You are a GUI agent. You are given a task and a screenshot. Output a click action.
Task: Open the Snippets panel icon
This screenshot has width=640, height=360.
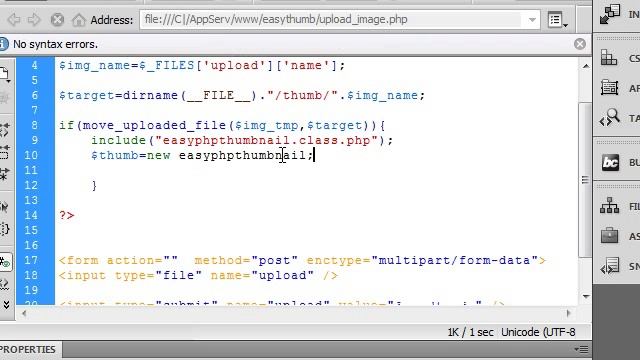point(609,266)
